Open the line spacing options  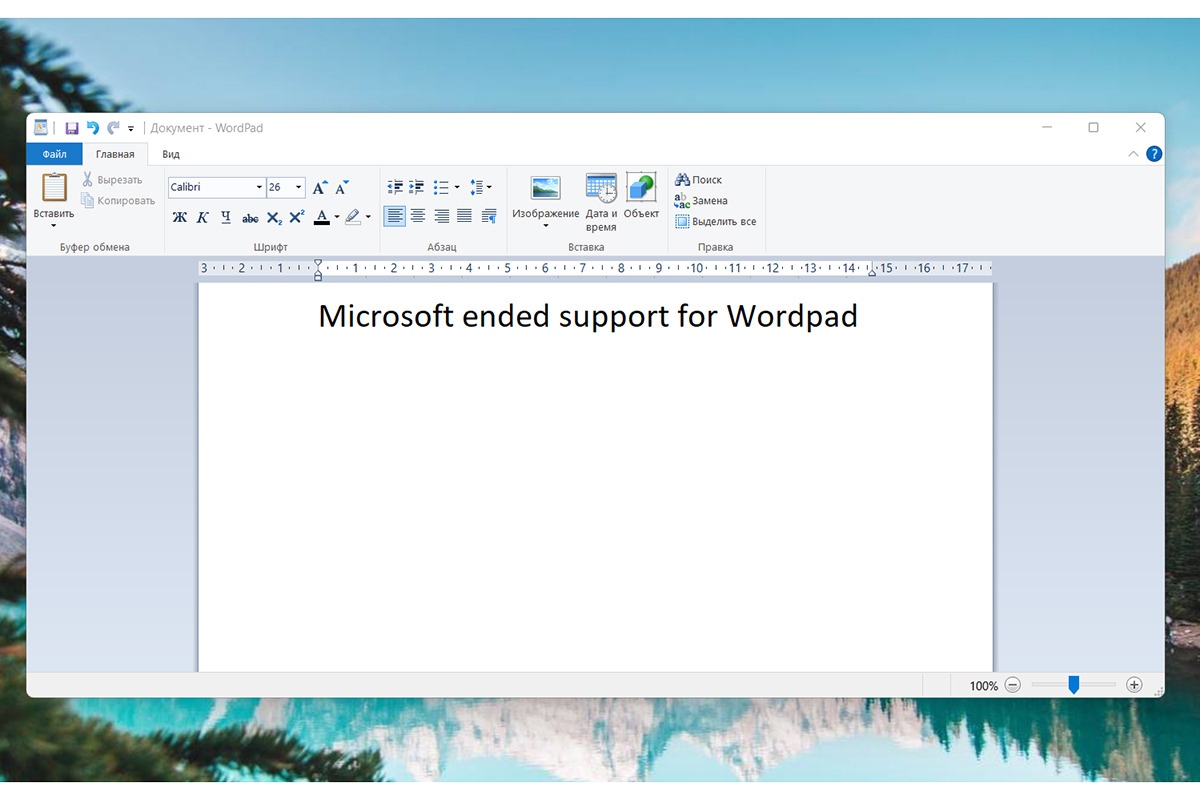point(480,187)
